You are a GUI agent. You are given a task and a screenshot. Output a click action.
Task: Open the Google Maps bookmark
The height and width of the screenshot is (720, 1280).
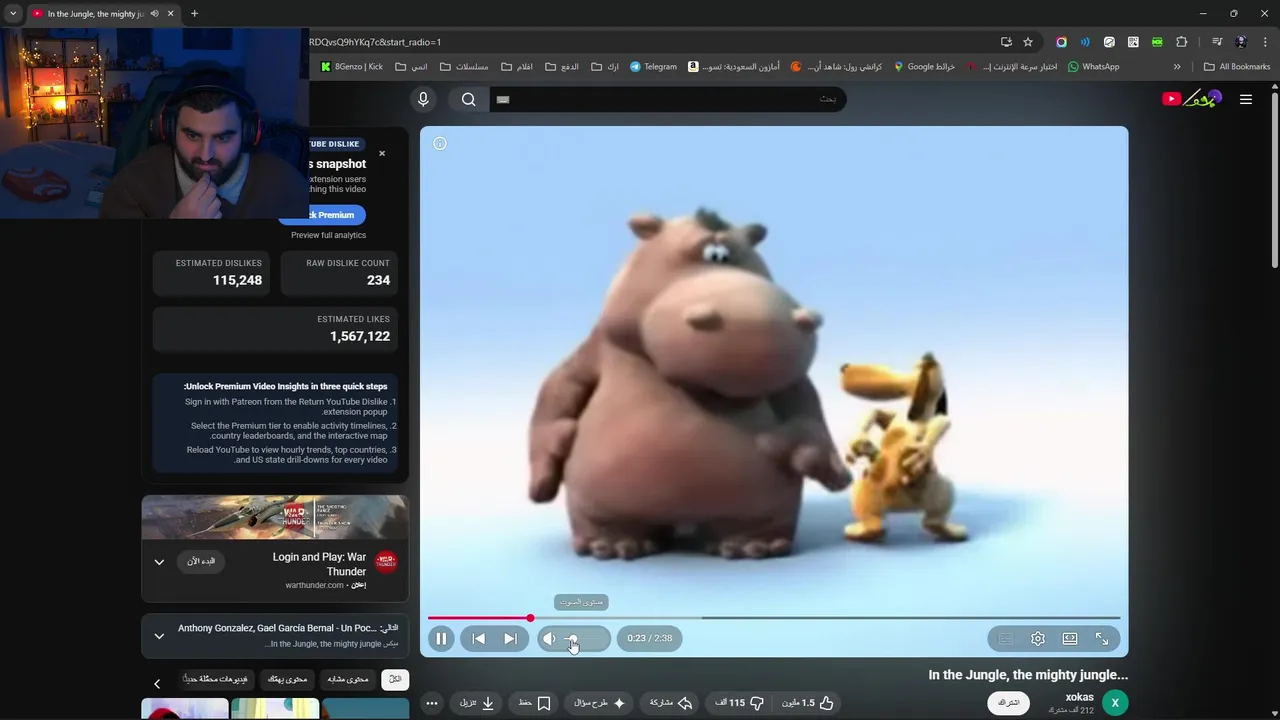click(924, 67)
